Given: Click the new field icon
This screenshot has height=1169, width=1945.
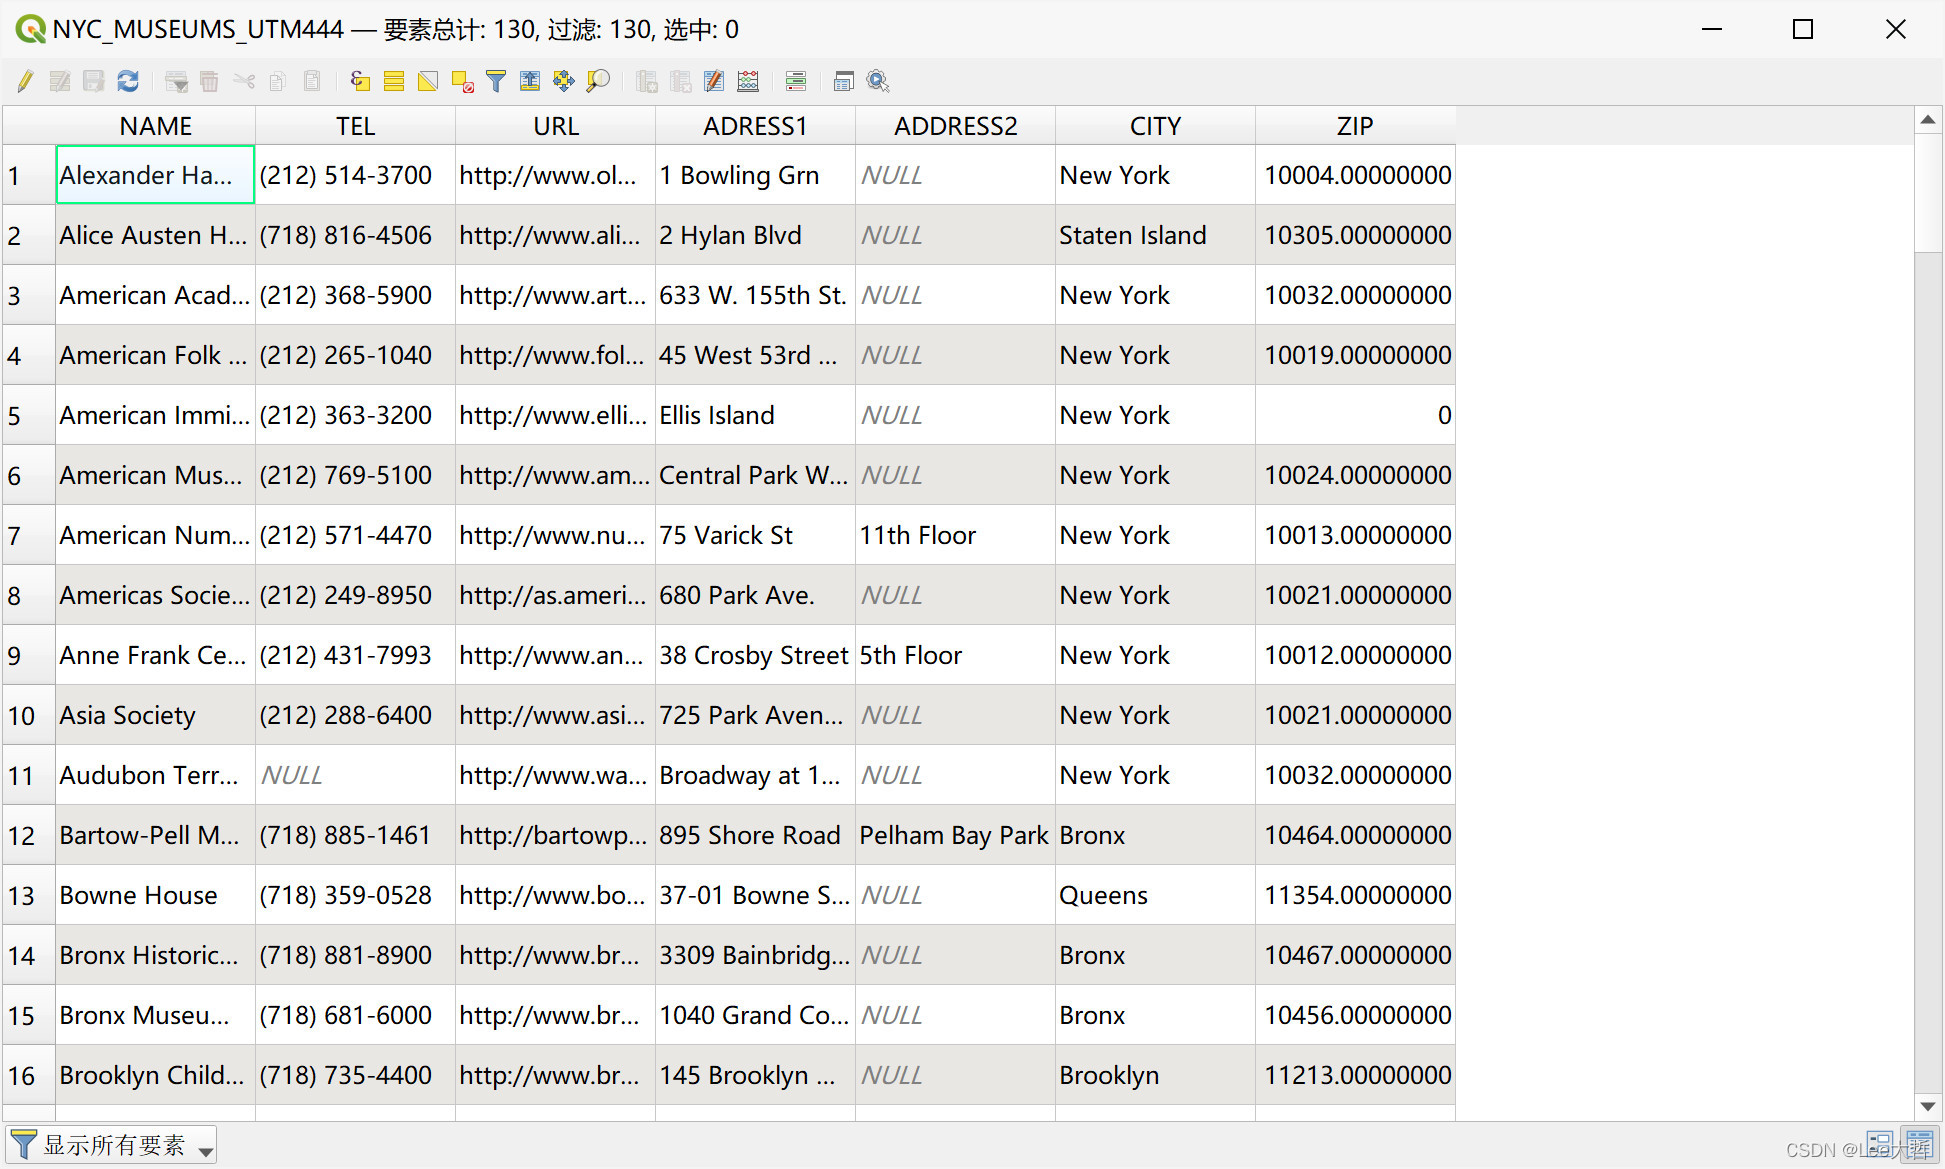Looking at the screenshot, I should click(x=647, y=81).
